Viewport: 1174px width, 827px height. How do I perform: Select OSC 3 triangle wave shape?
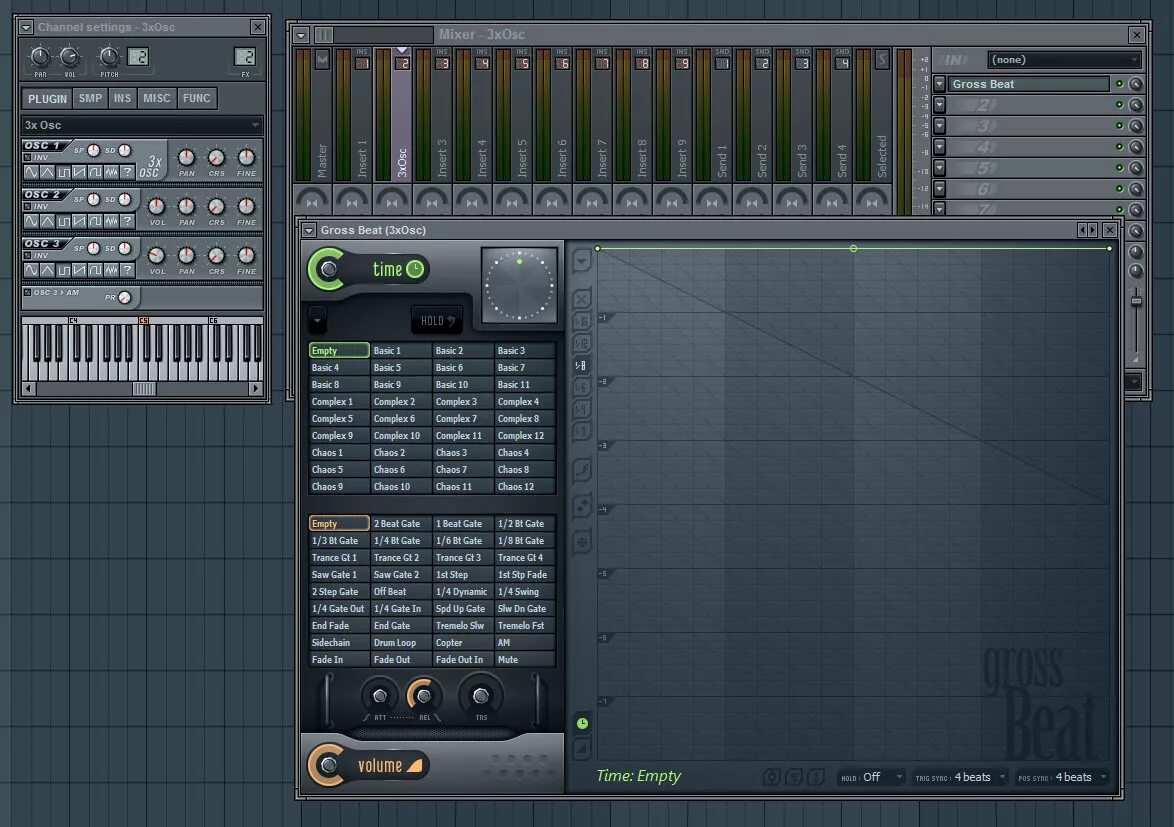coord(47,269)
